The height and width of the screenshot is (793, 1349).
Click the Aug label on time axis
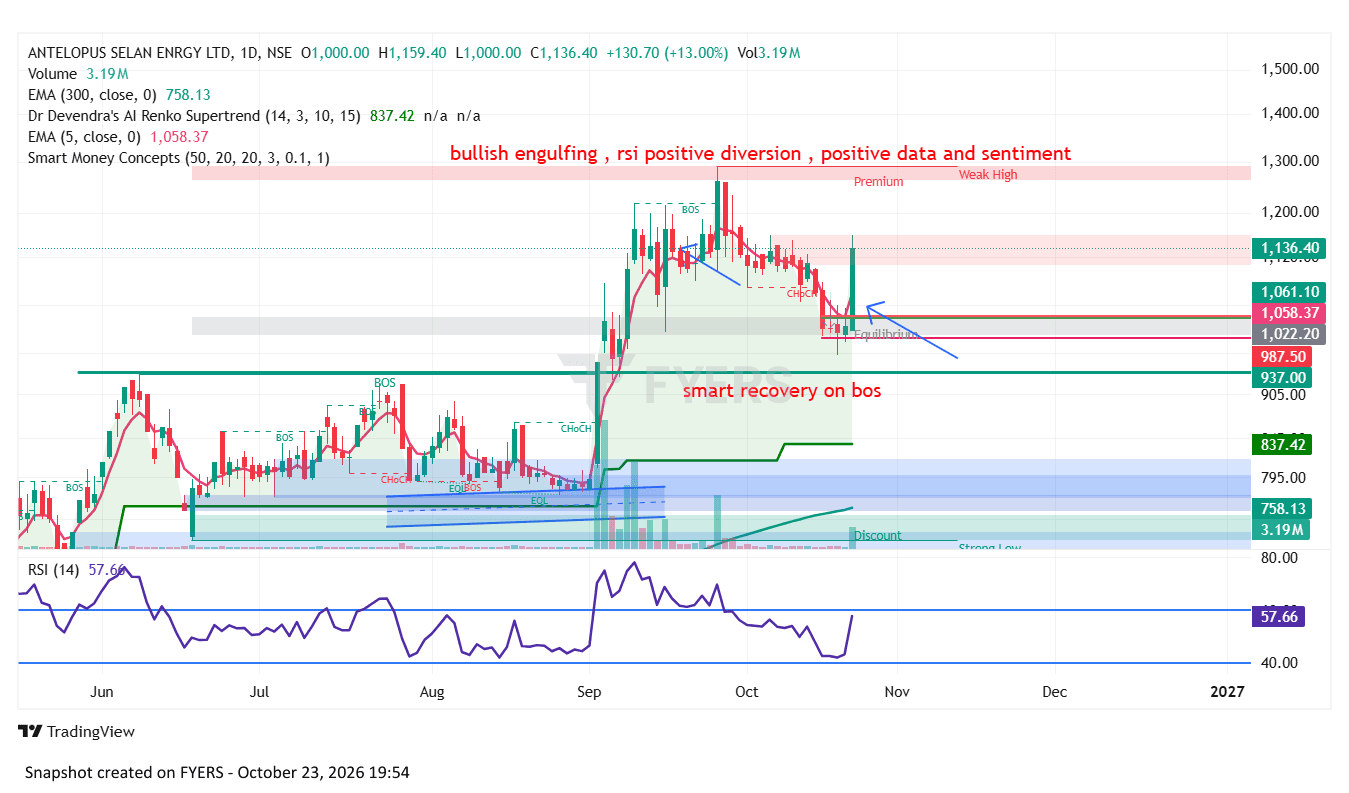[x=431, y=692]
